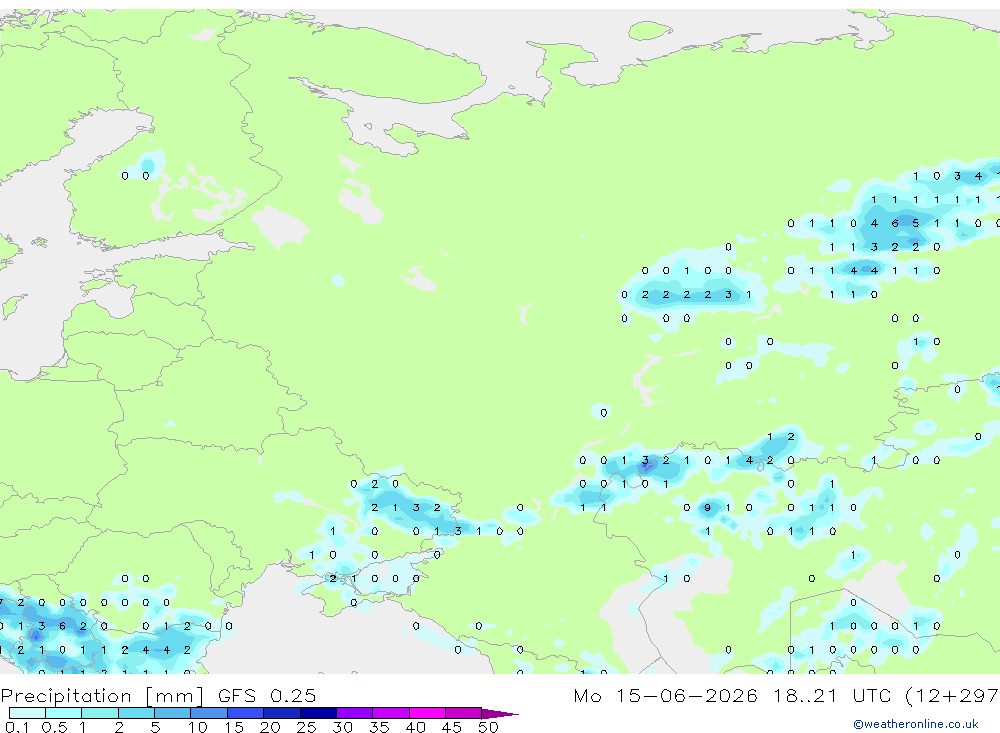The image size is (1000, 733).
Task: Click the 0.1–0.5 mm legend color swatch
Action: [27, 713]
